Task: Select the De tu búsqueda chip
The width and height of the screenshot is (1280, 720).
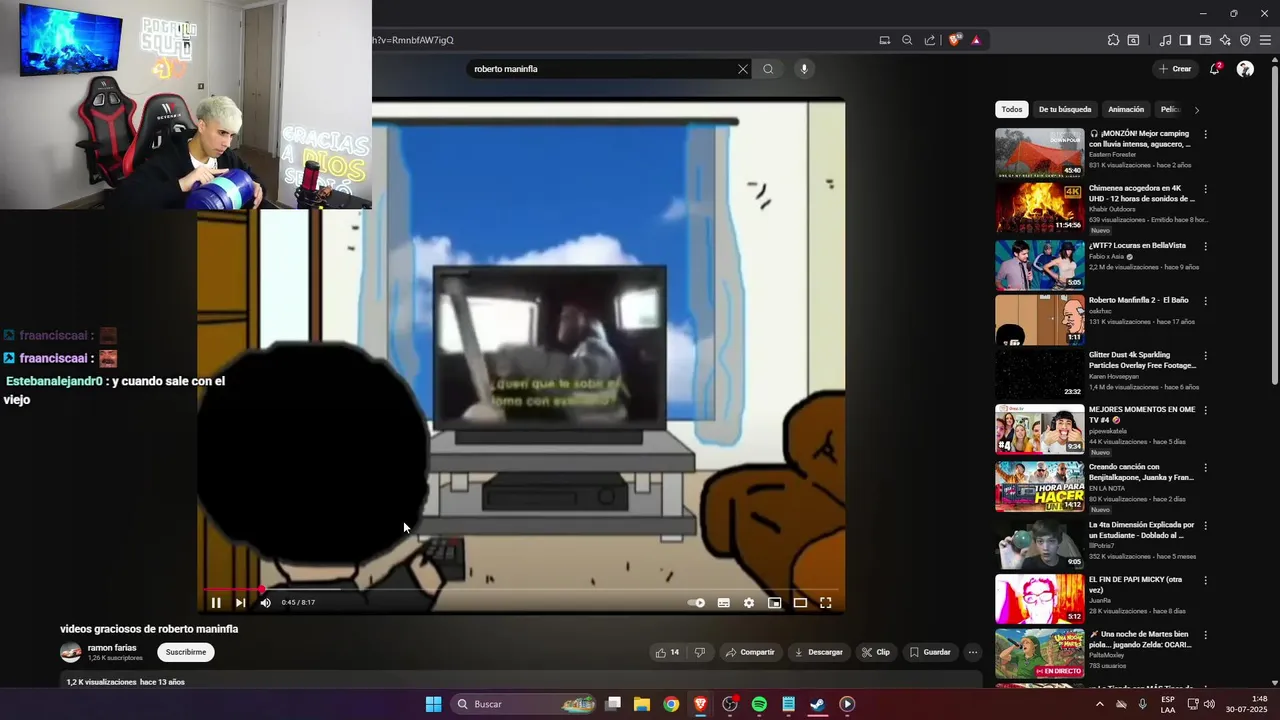Action: point(1065,110)
